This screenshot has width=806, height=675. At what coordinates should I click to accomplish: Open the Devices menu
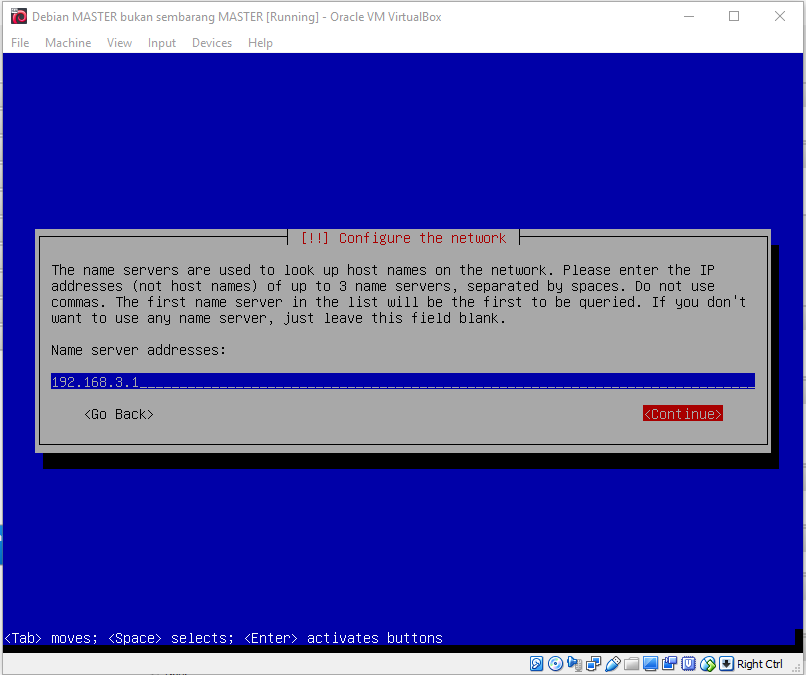212,43
